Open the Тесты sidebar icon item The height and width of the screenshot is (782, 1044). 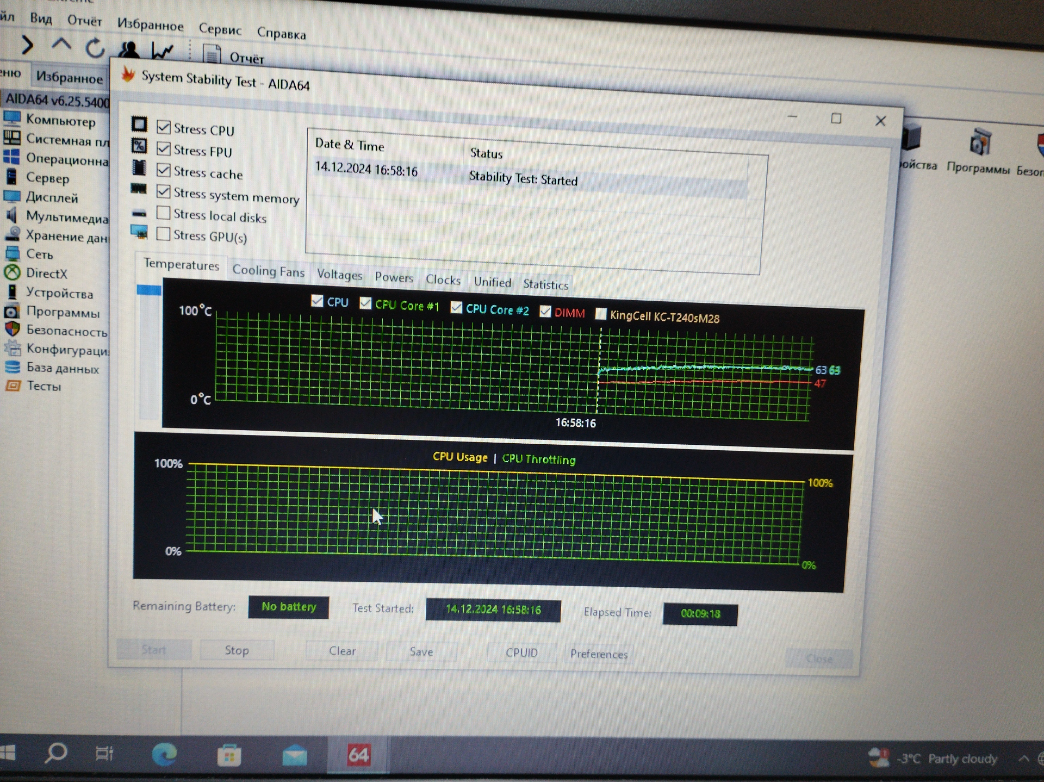point(12,385)
